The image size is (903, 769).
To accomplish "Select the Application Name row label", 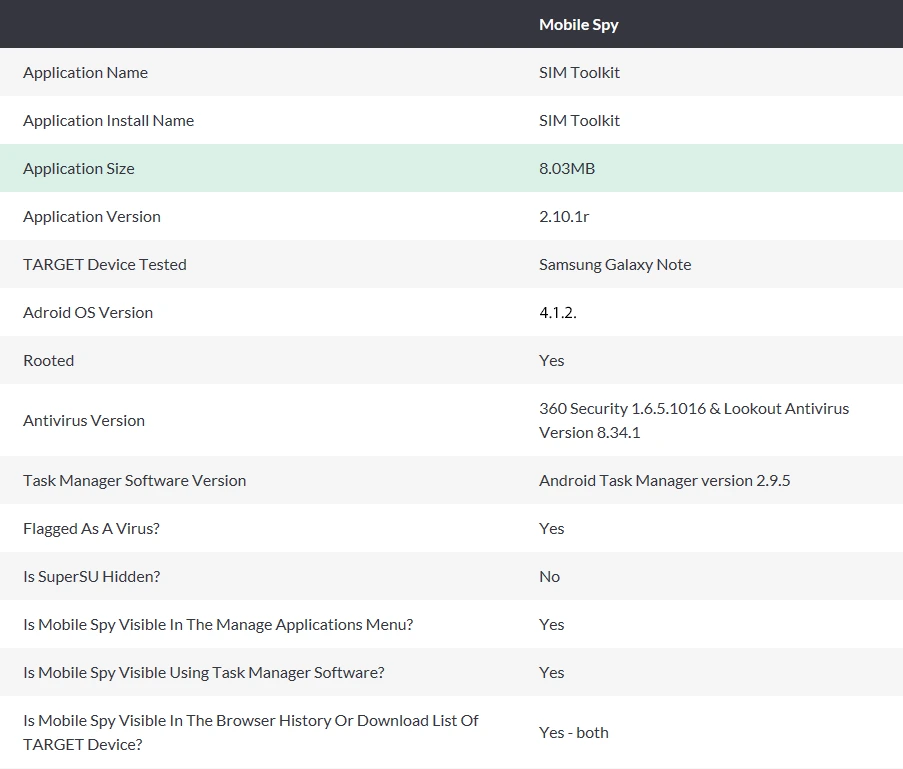I will point(85,73).
